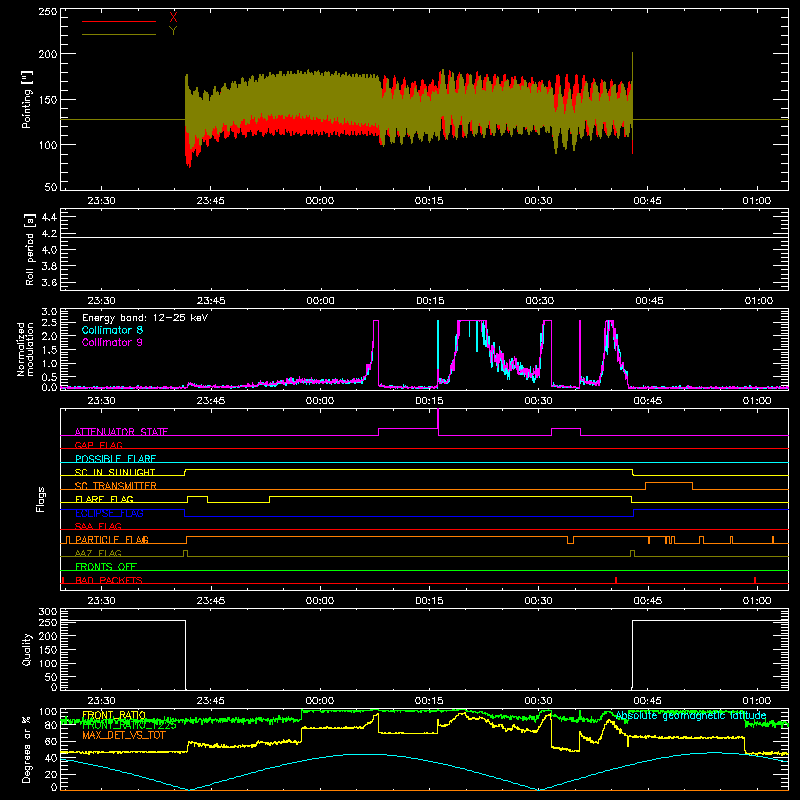The width and height of the screenshot is (800, 800).
Task: Click the 00:00 tick label under Pointing plot
Action: (x=320, y=201)
